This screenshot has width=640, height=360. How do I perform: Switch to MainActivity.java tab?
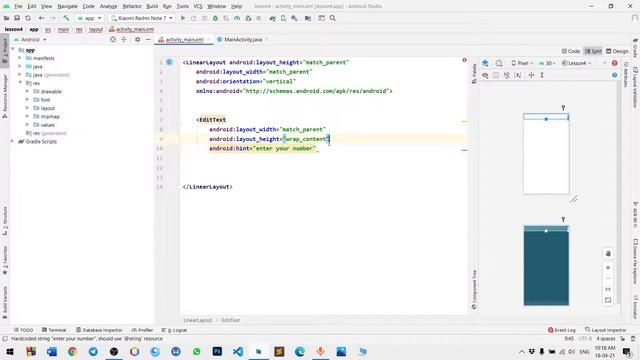[242, 40]
